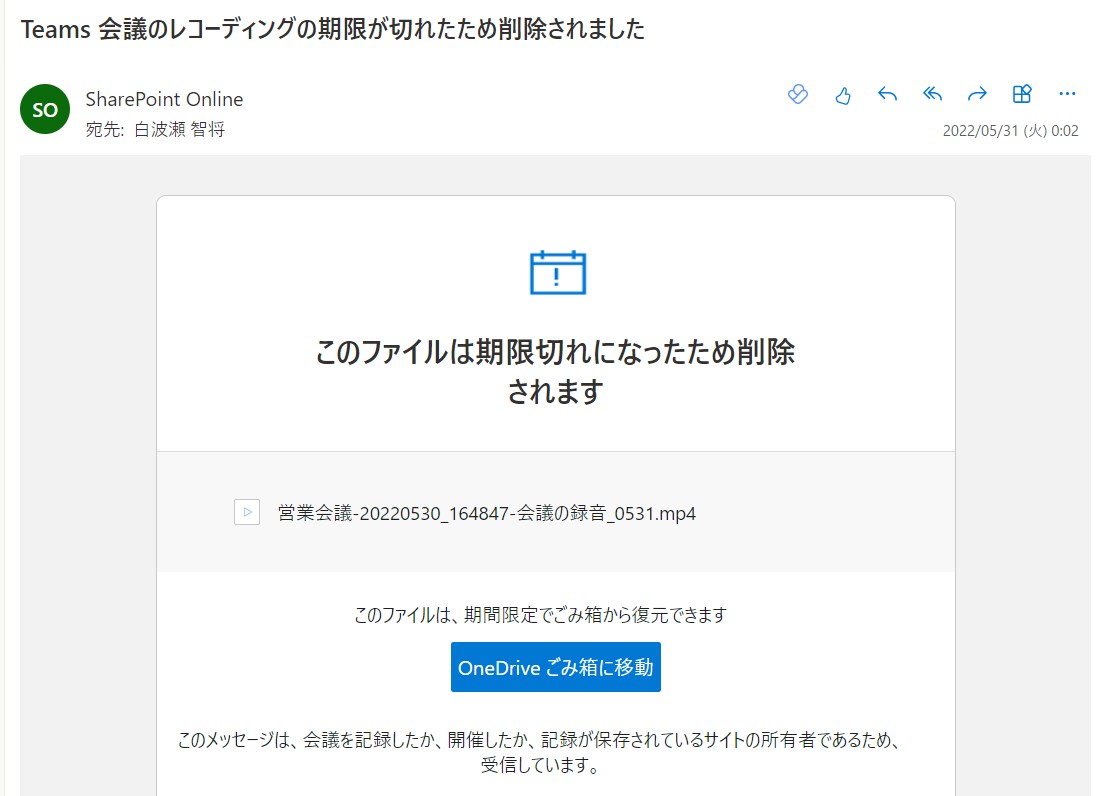Click text このファイルは、期間限定でごみ箱から復元できます

point(540,615)
